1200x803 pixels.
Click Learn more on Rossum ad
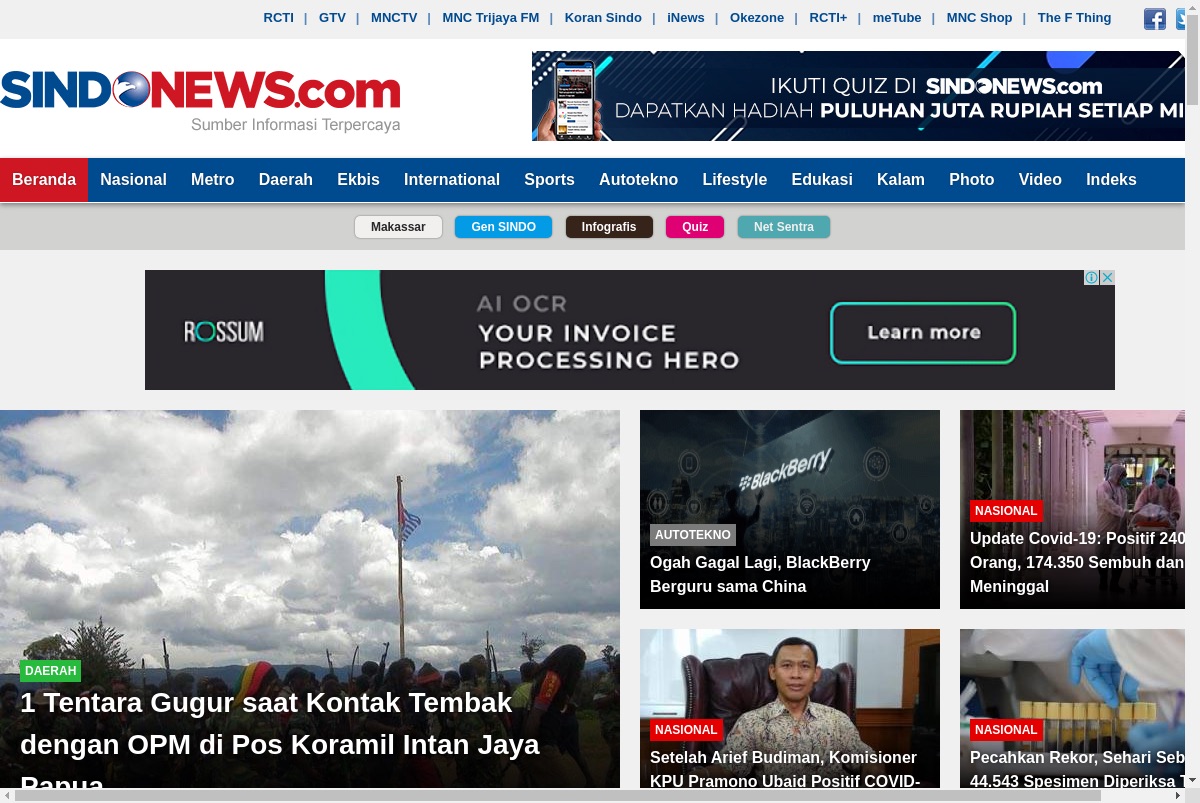[x=923, y=333]
